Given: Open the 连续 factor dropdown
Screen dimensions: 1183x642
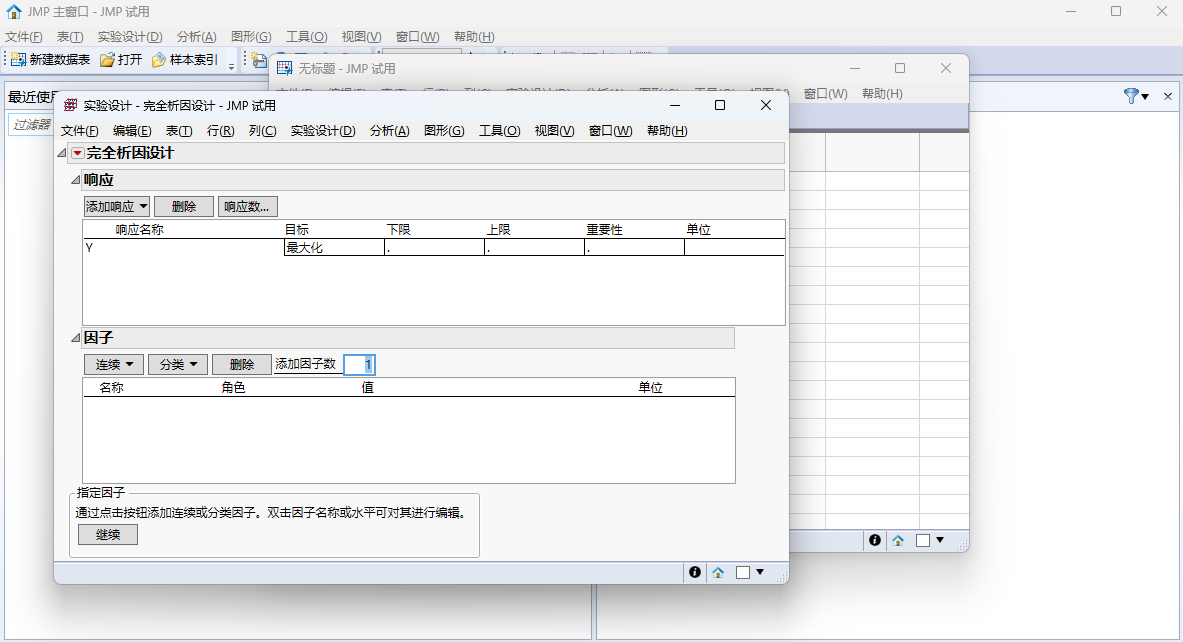Looking at the screenshot, I should coord(113,365).
